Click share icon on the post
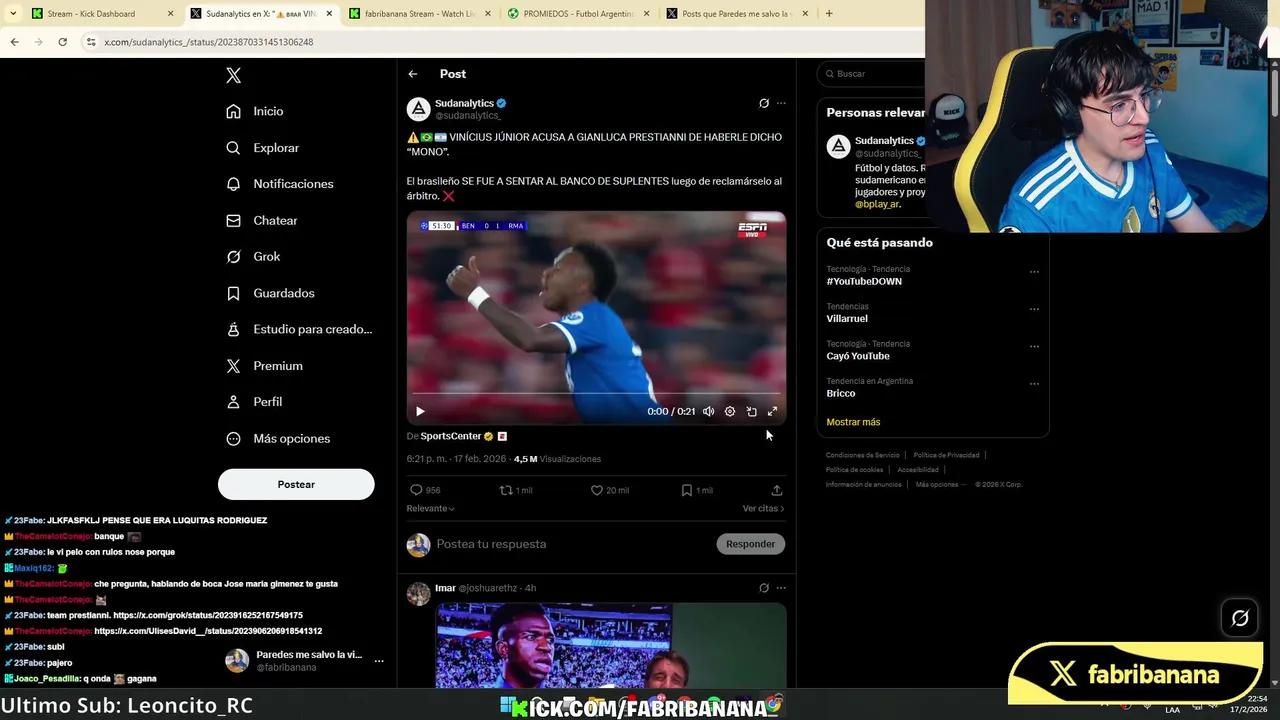 click(776, 490)
